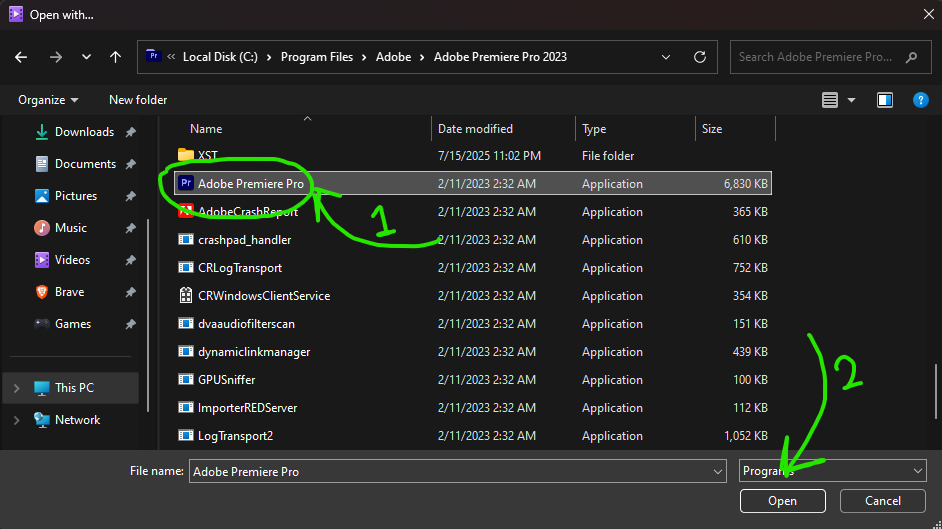Click the pin icon beside Videos
Image resolution: width=942 pixels, height=529 pixels.
(x=130, y=260)
